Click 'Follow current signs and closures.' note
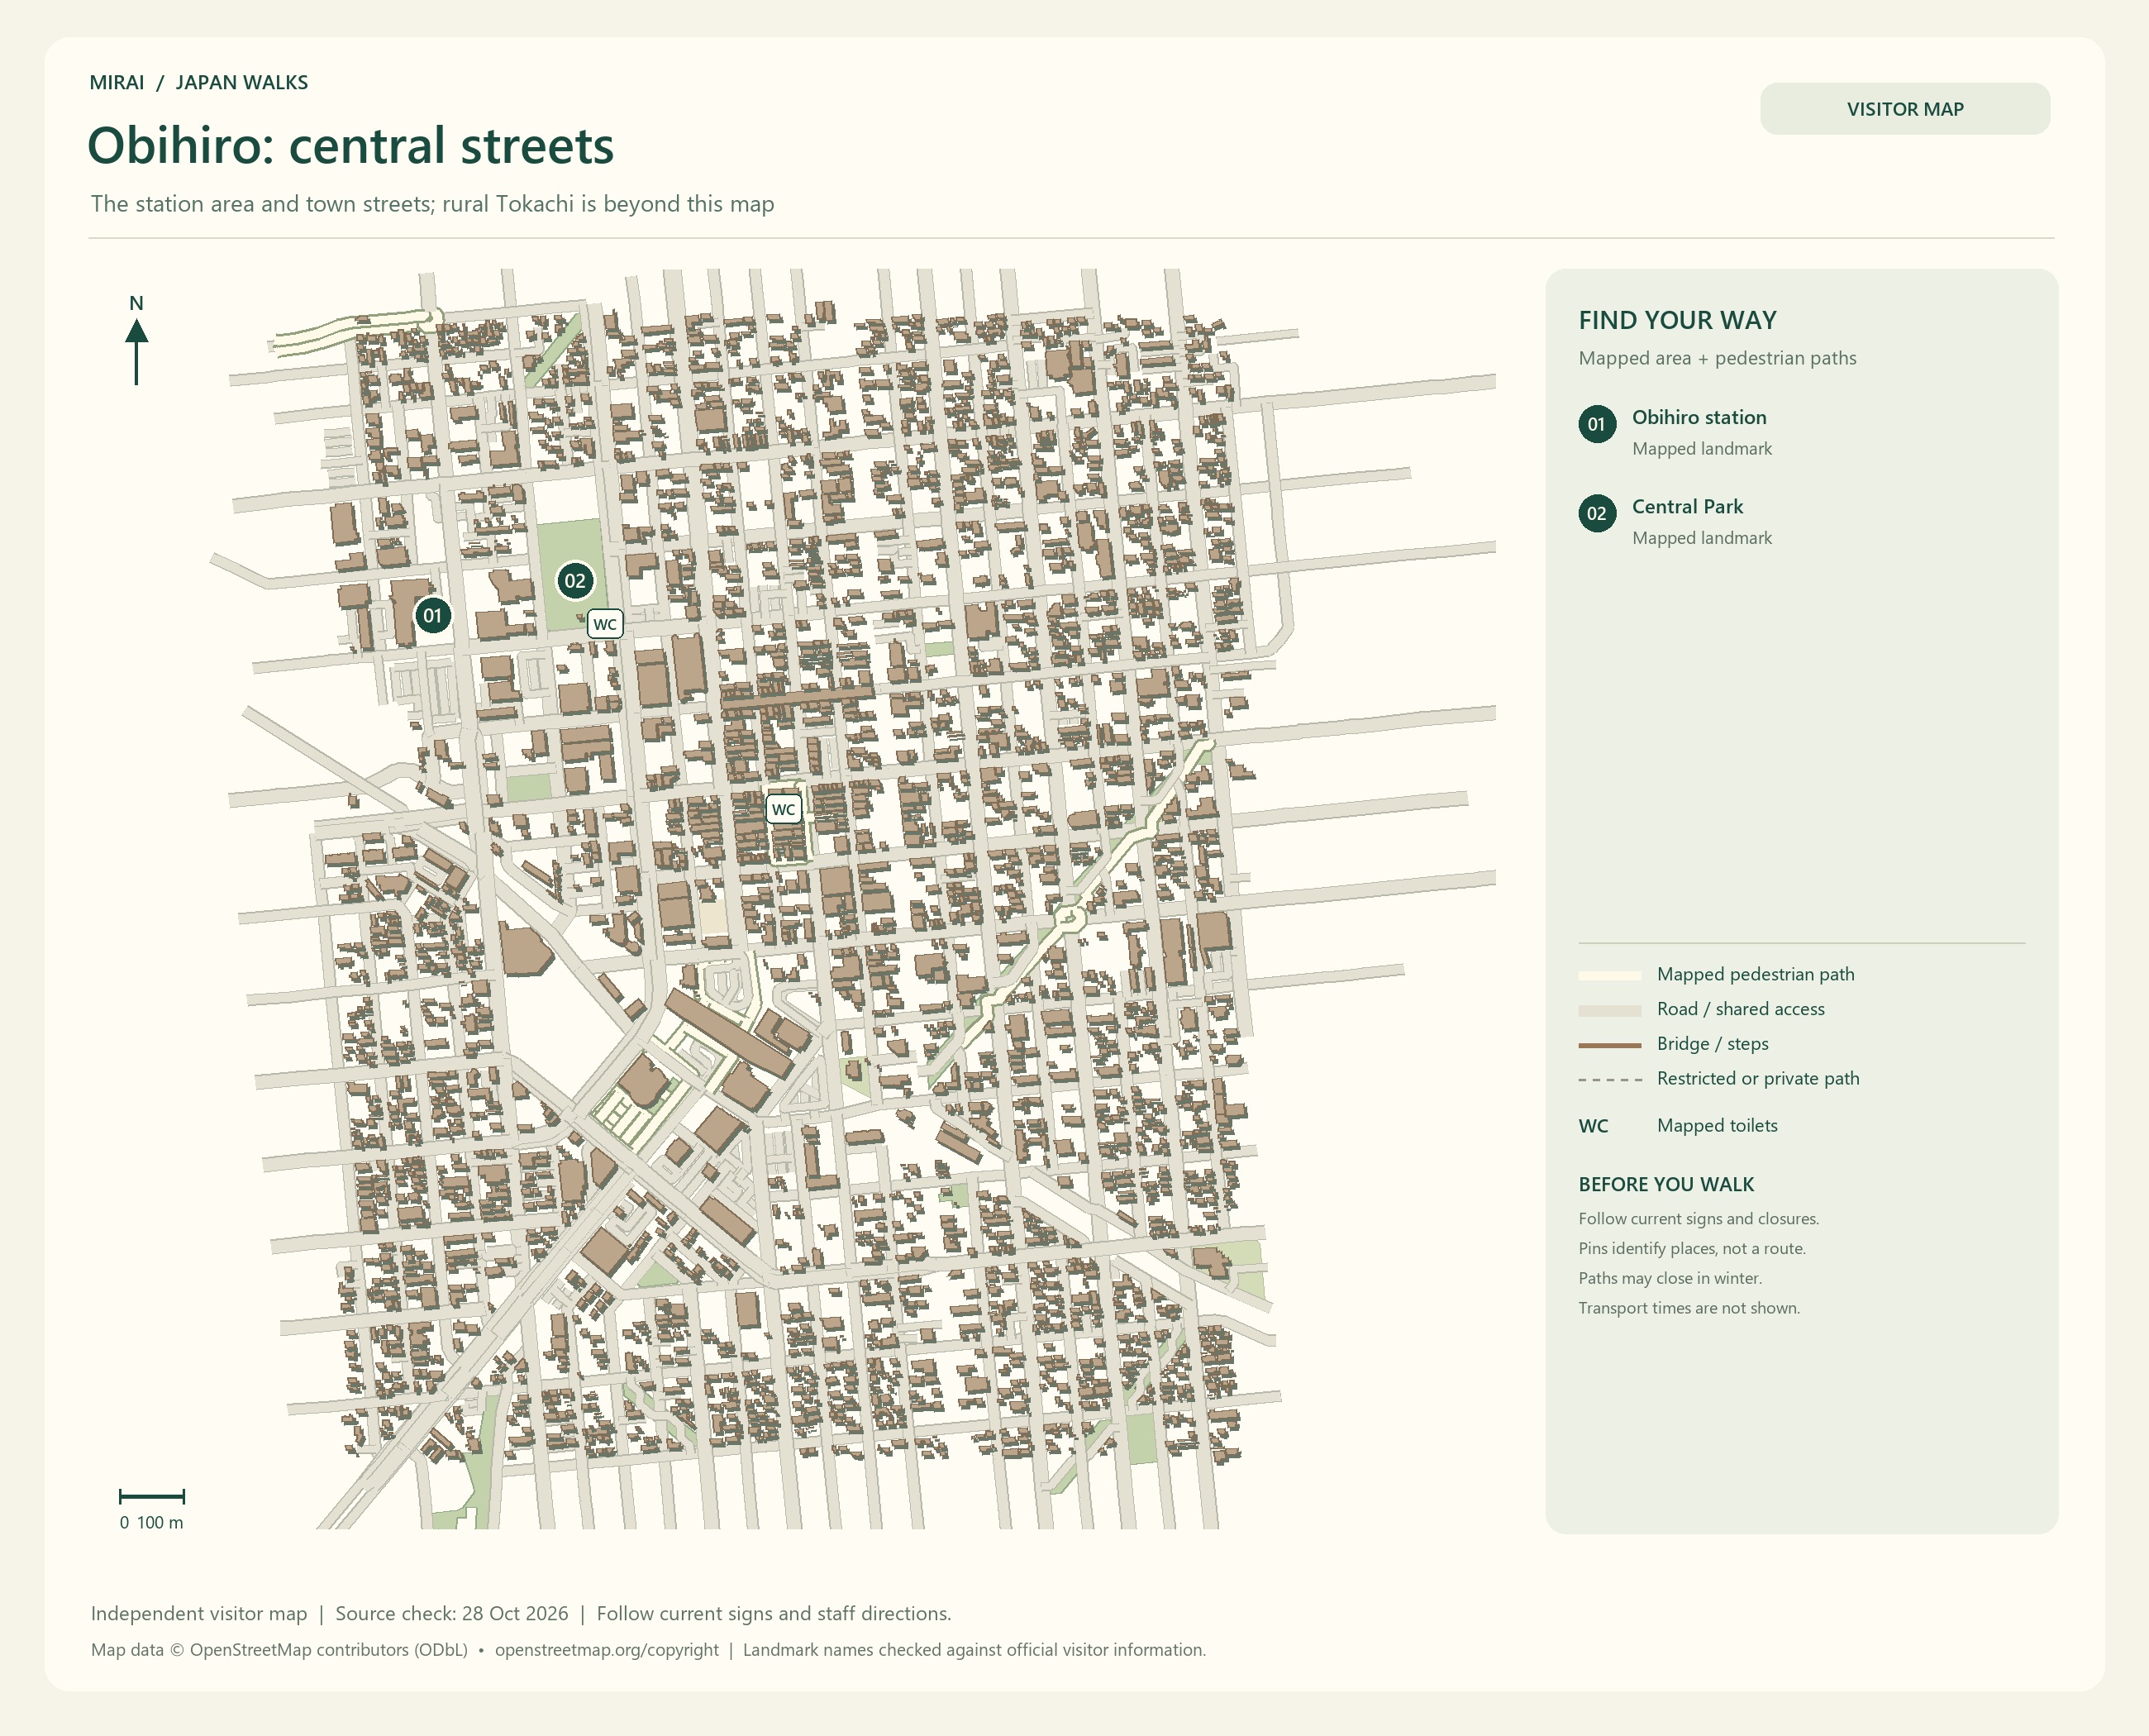The height and width of the screenshot is (1736, 2149). (x=1699, y=1219)
